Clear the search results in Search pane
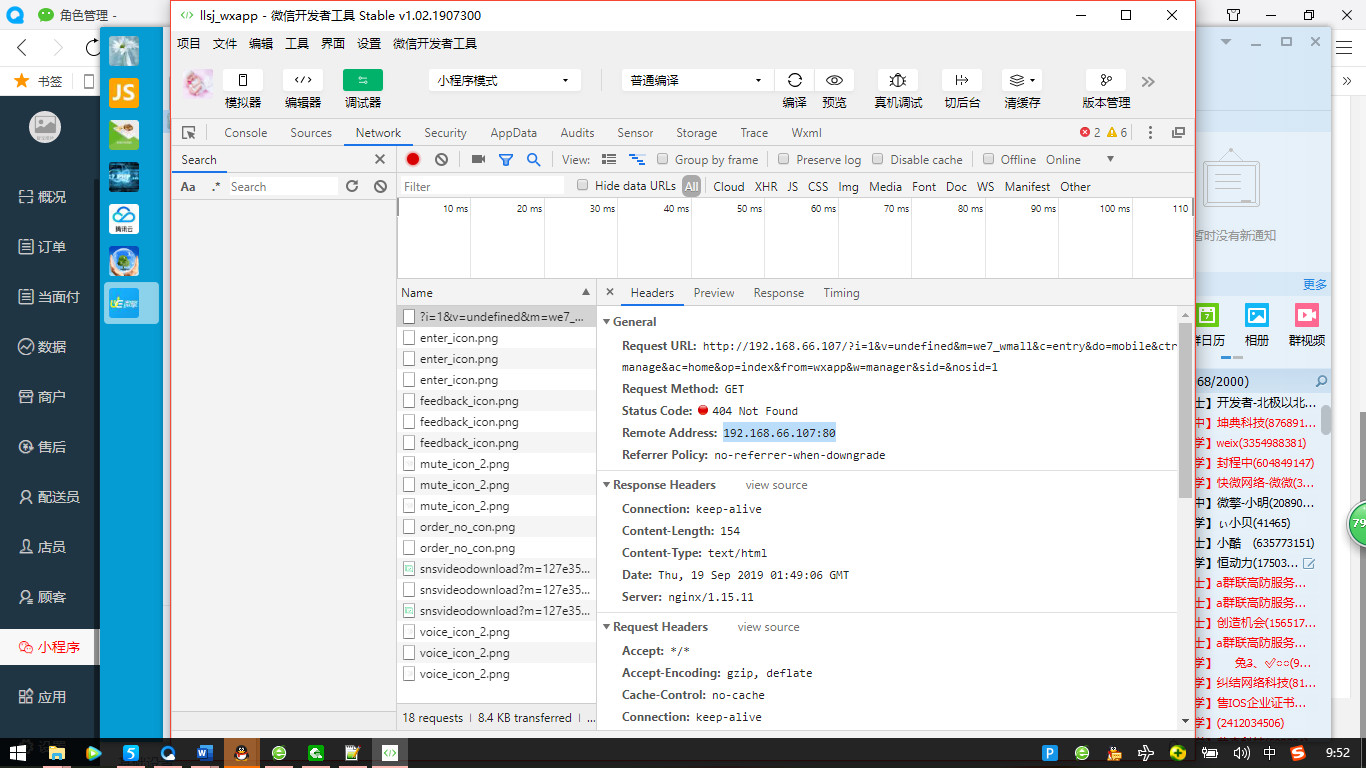 point(380,186)
